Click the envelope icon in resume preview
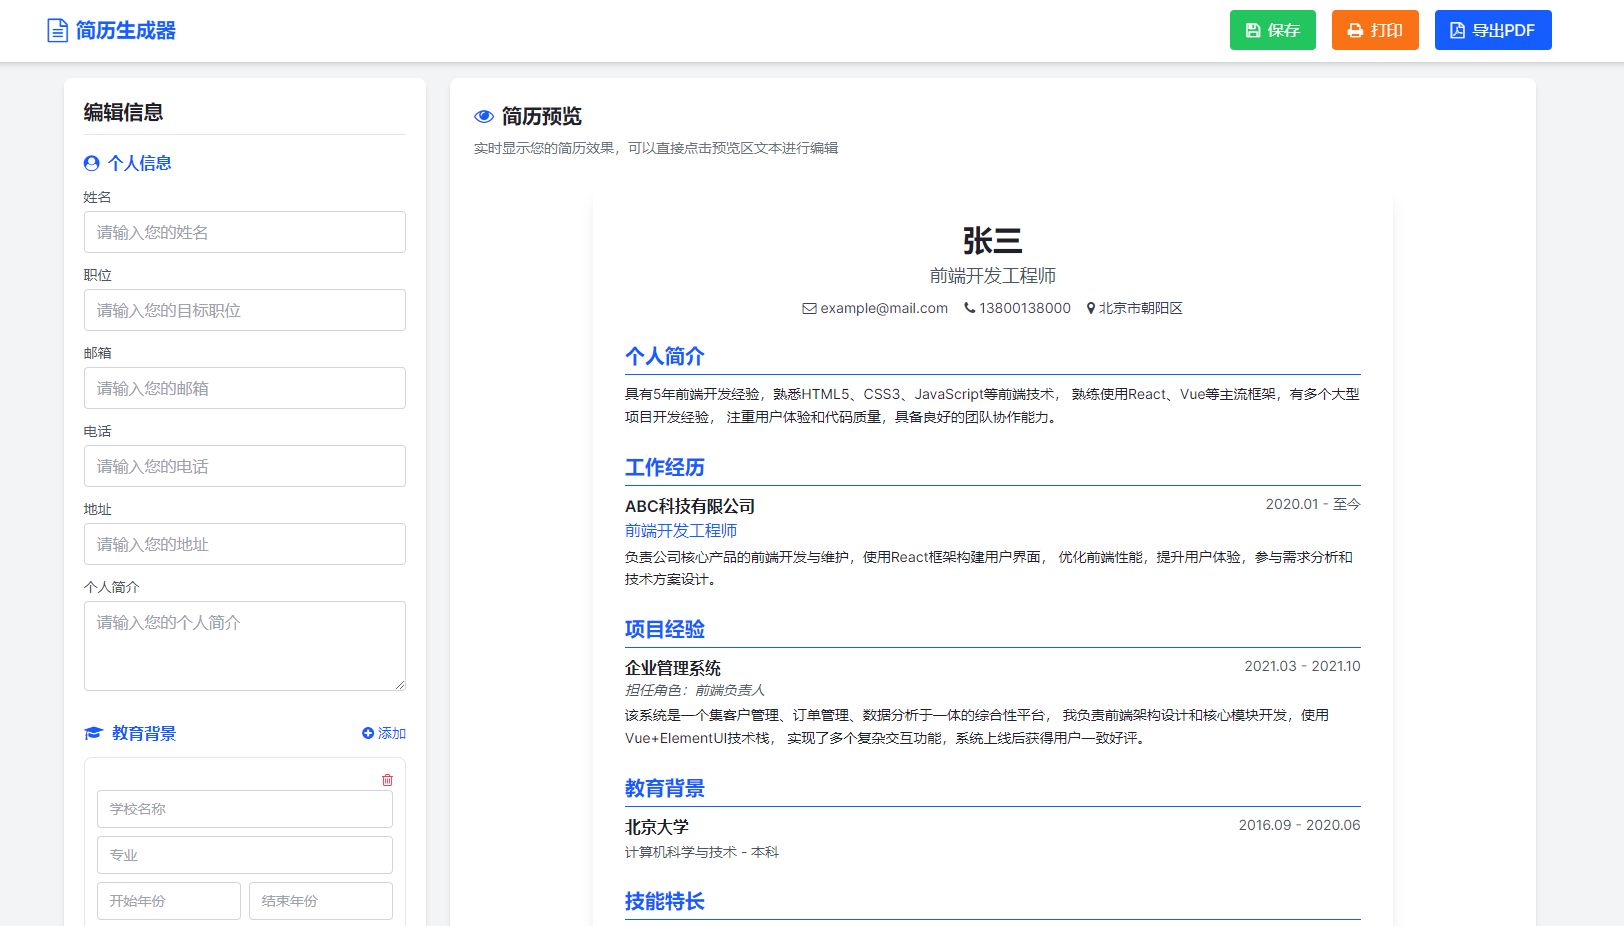Viewport: 1624px width, 926px height. pyautogui.click(x=809, y=308)
